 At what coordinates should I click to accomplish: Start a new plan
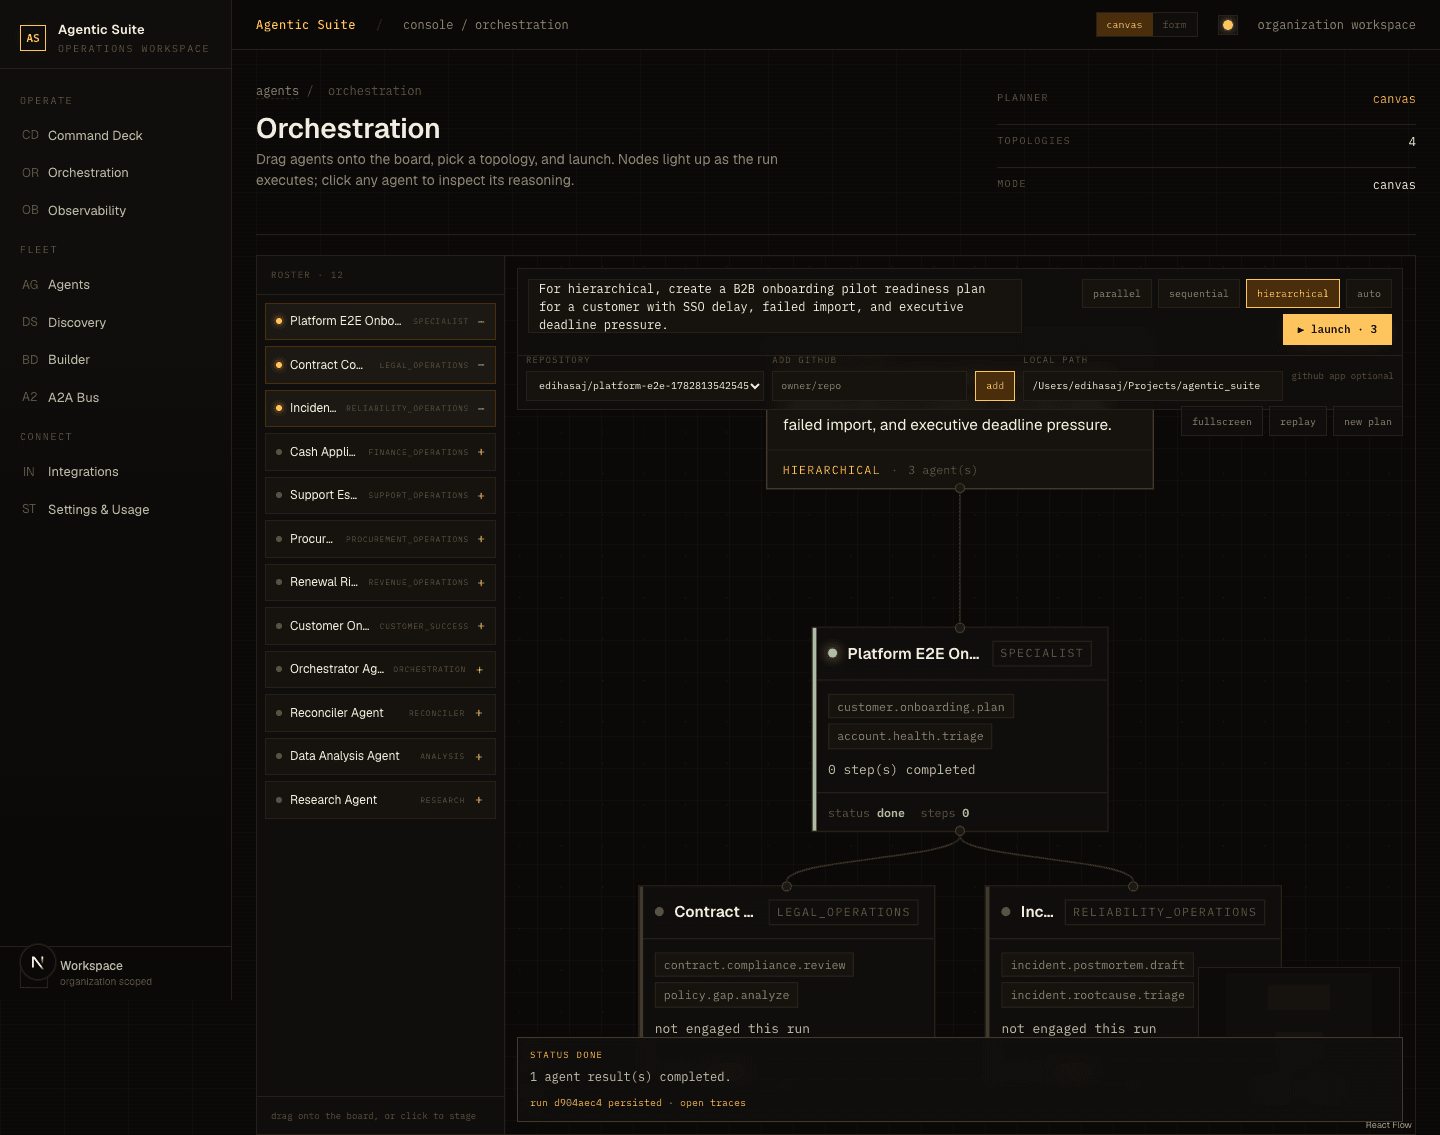tap(1368, 421)
